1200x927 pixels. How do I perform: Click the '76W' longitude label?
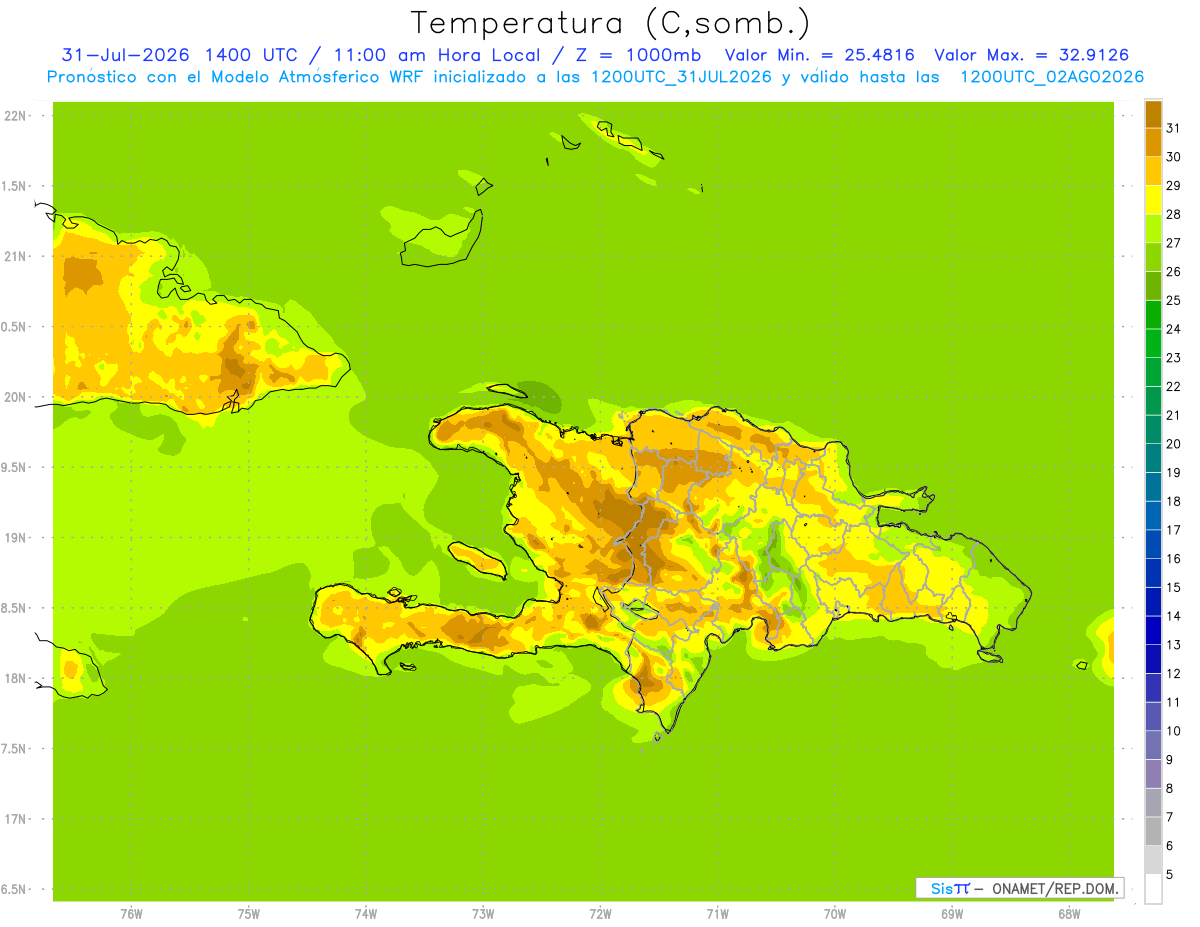point(131,914)
